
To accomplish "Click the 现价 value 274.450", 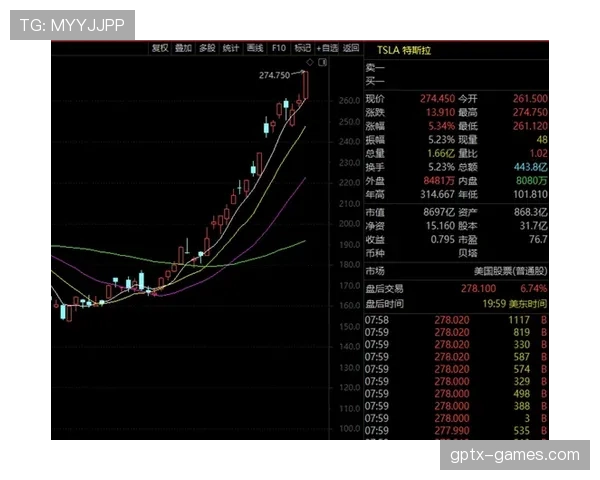I will [437, 99].
